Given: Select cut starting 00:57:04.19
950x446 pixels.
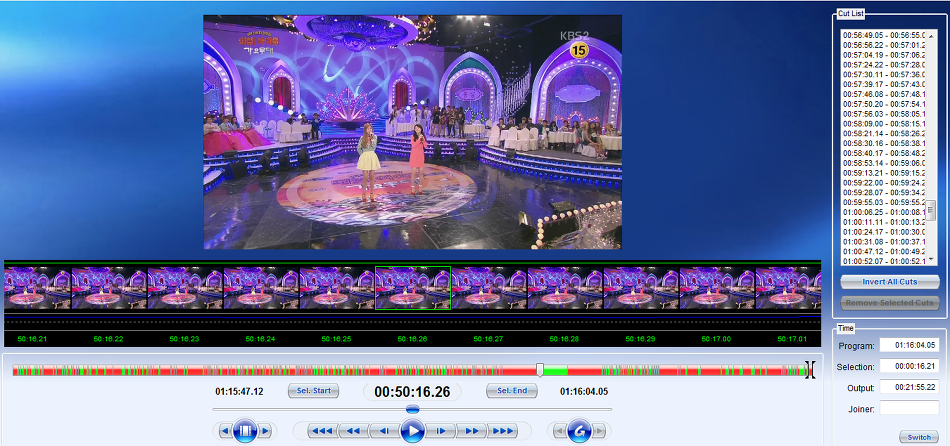Looking at the screenshot, I should point(883,55).
